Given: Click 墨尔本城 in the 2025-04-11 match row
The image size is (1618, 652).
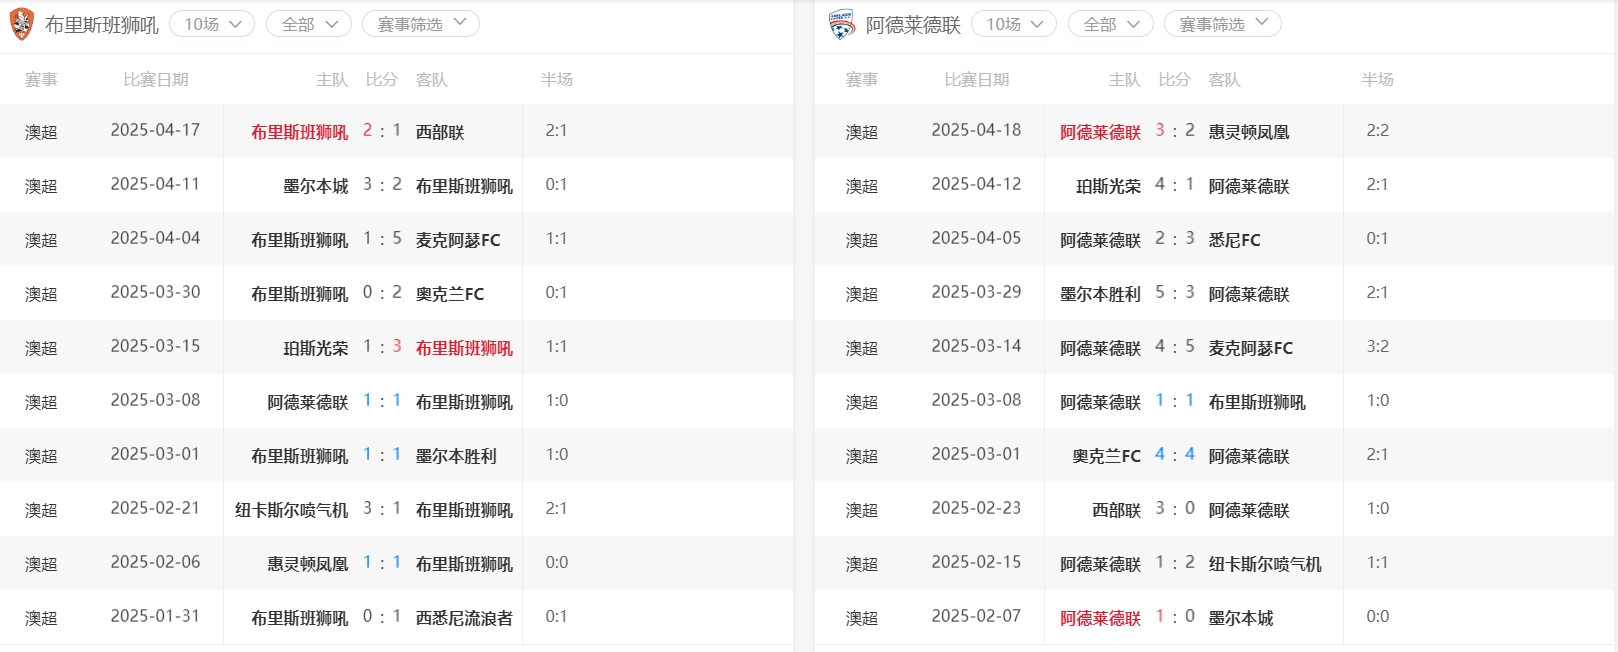Looking at the screenshot, I should pos(316,186).
